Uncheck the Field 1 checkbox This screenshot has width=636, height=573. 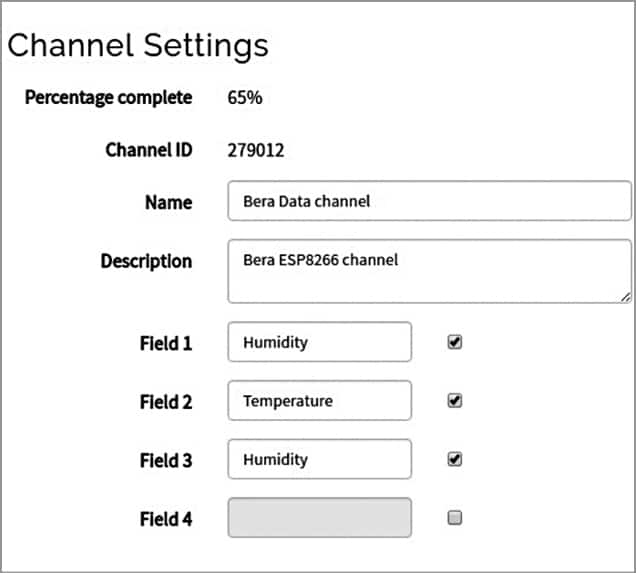tap(455, 342)
